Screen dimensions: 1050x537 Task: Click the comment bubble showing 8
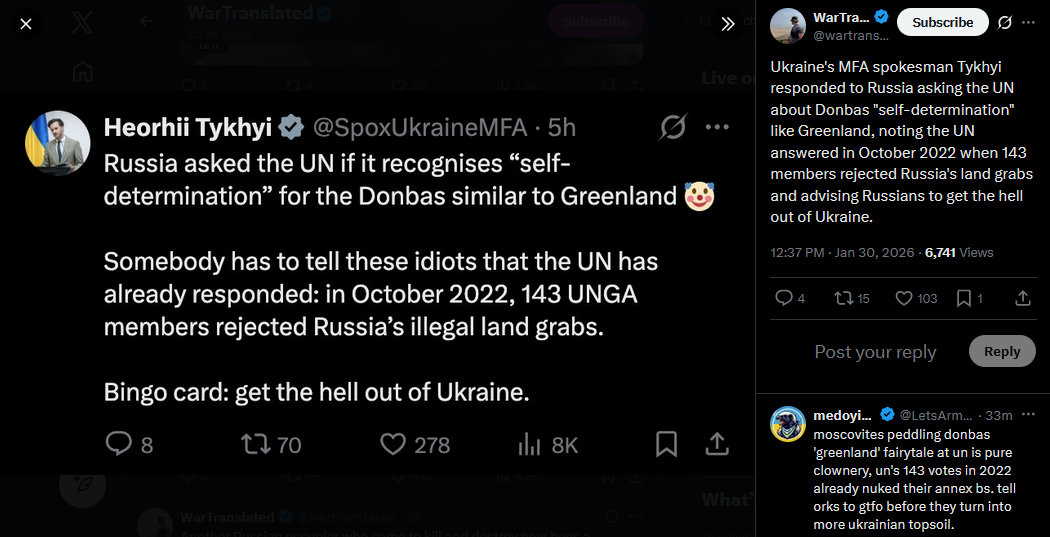click(x=129, y=445)
